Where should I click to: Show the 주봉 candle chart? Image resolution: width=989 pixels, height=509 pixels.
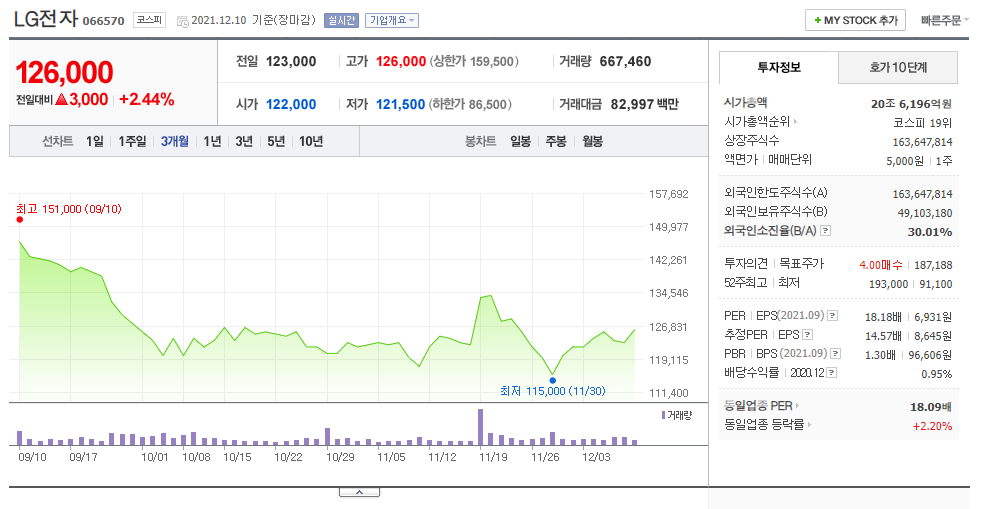point(556,141)
